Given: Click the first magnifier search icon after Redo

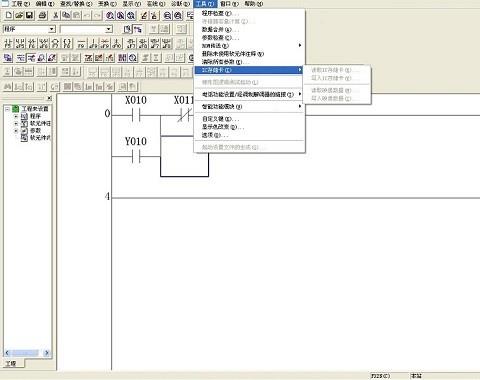Looking at the screenshot, I should tap(110, 15).
